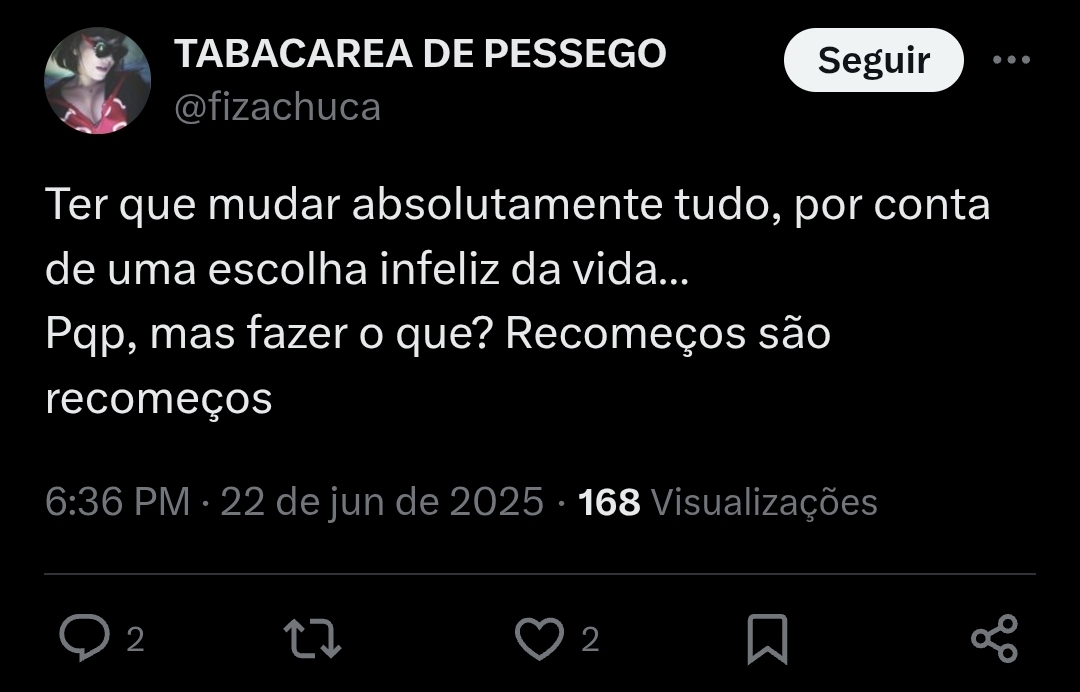
Task: Open the share icon options
Action: point(995,639)
